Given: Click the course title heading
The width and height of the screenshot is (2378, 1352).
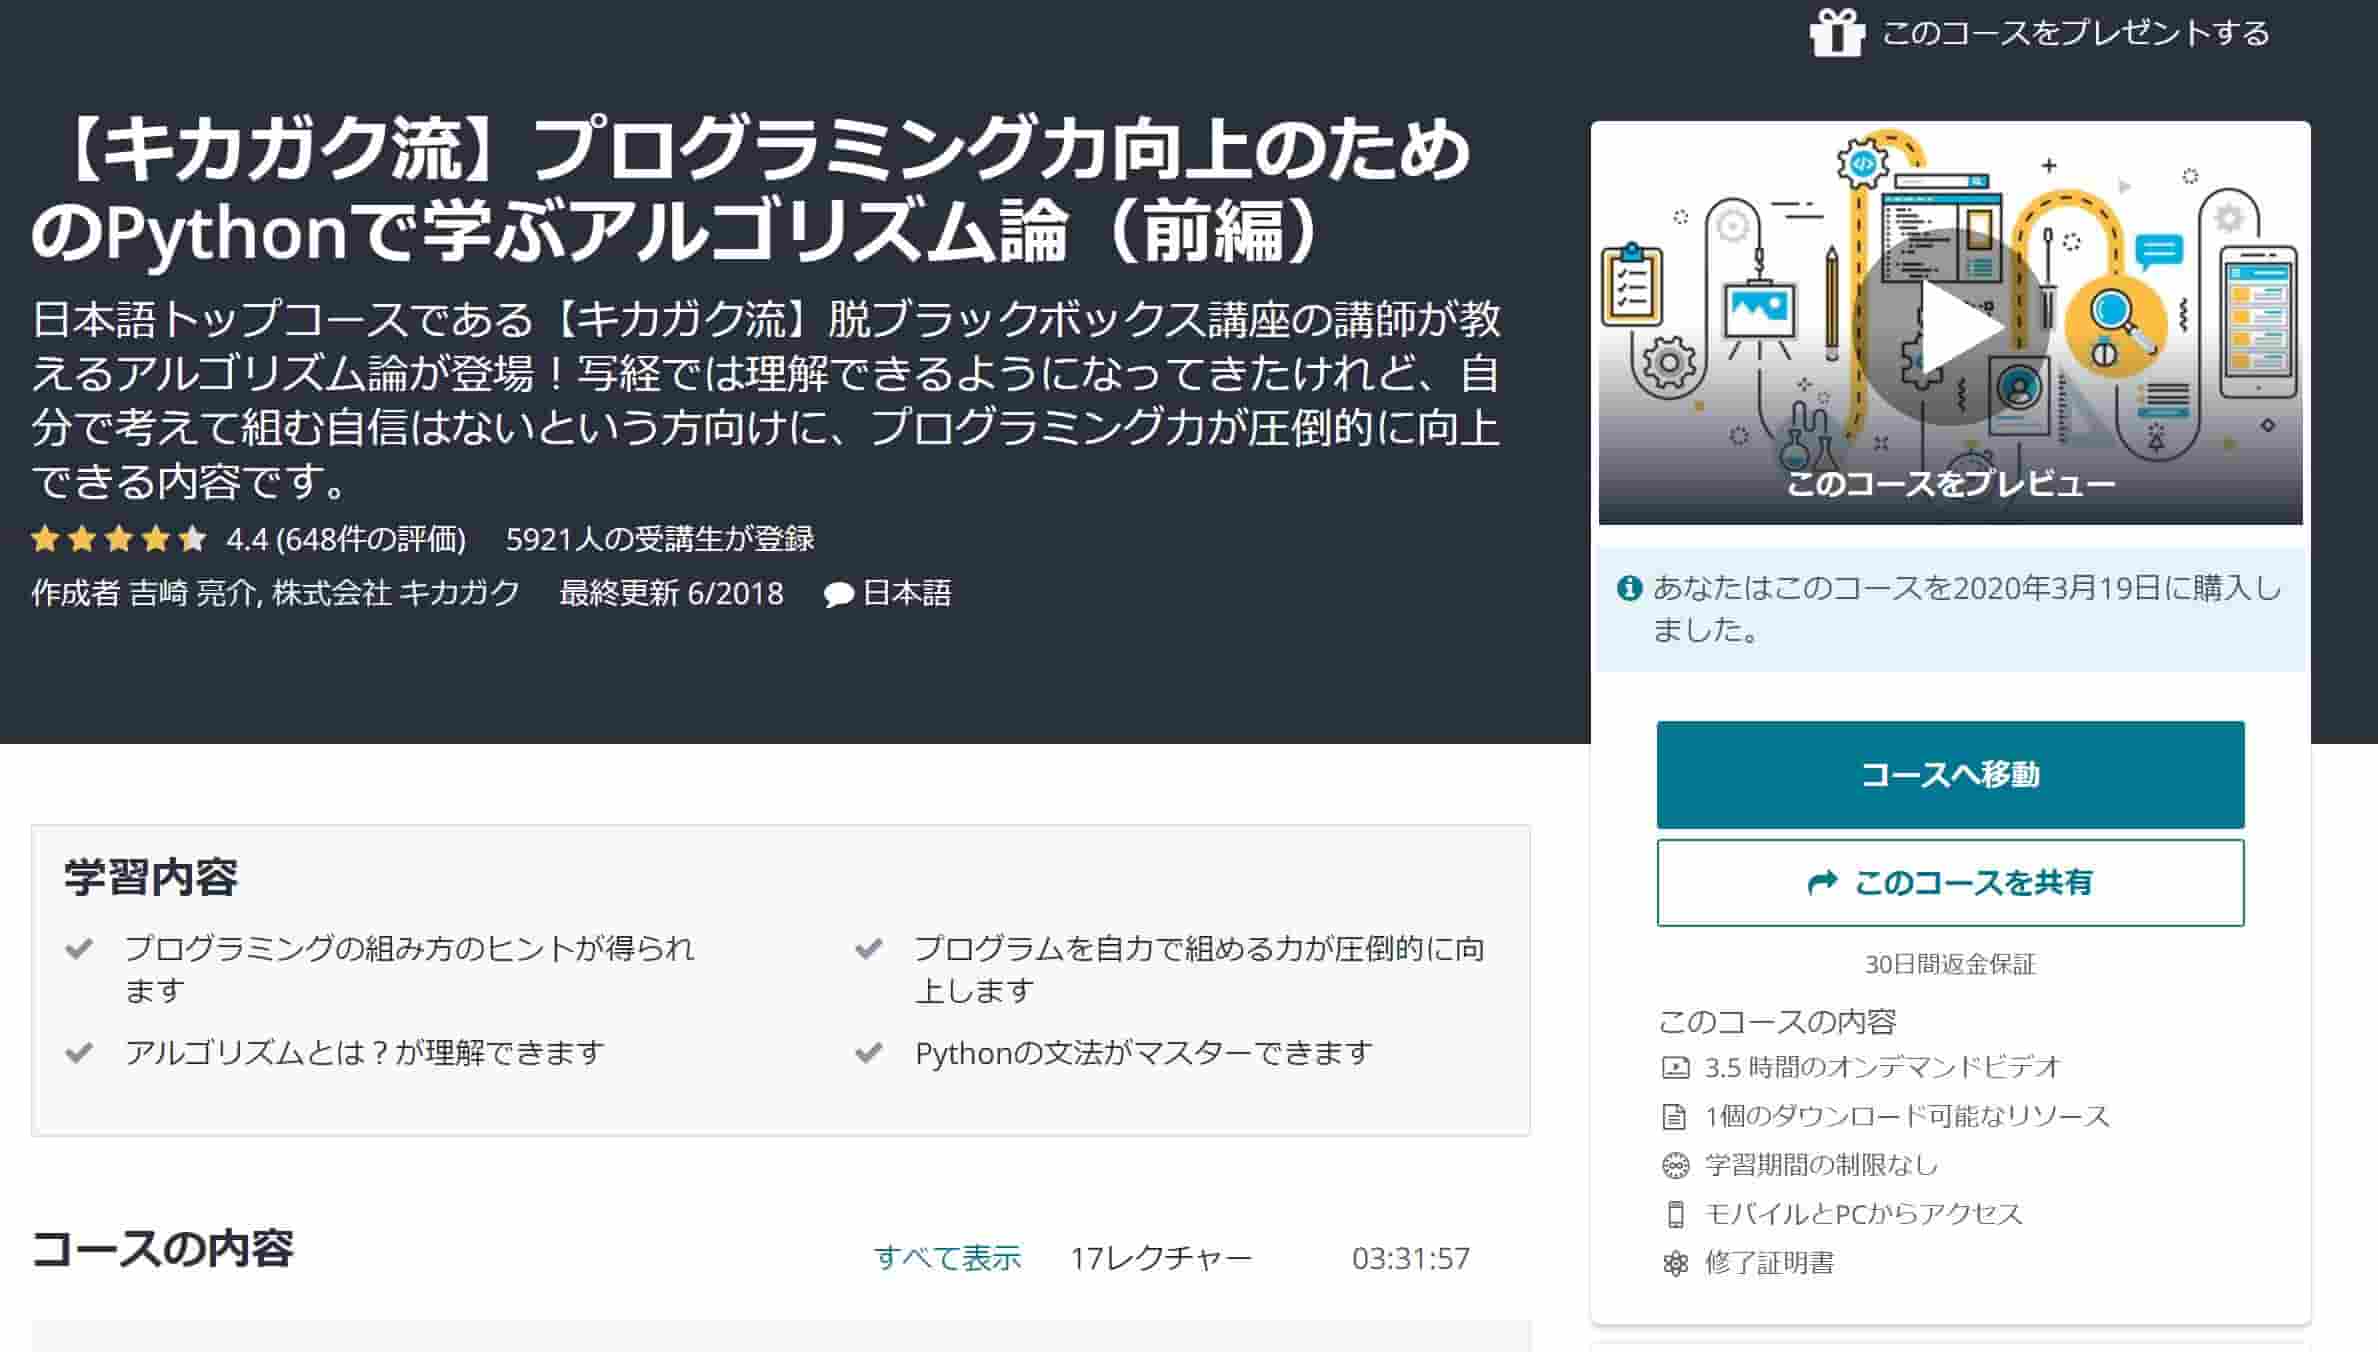Looking at the screenshot, I should tap(750, 190).
